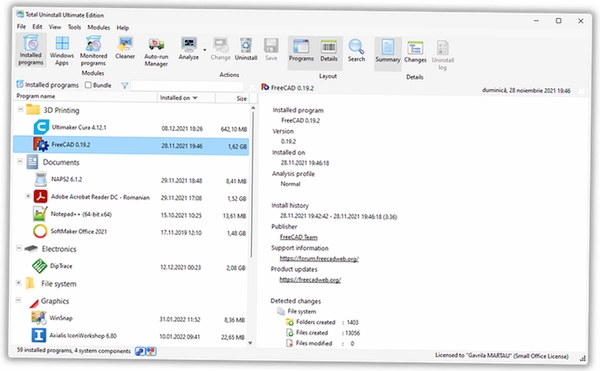Select the Electronics group label
600x371 pixels.
59,249
